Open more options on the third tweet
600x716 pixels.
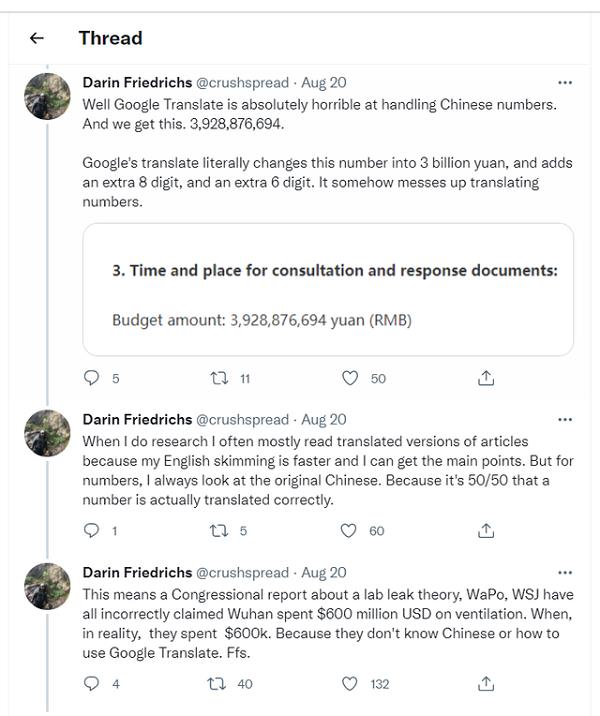click(565, 572)
